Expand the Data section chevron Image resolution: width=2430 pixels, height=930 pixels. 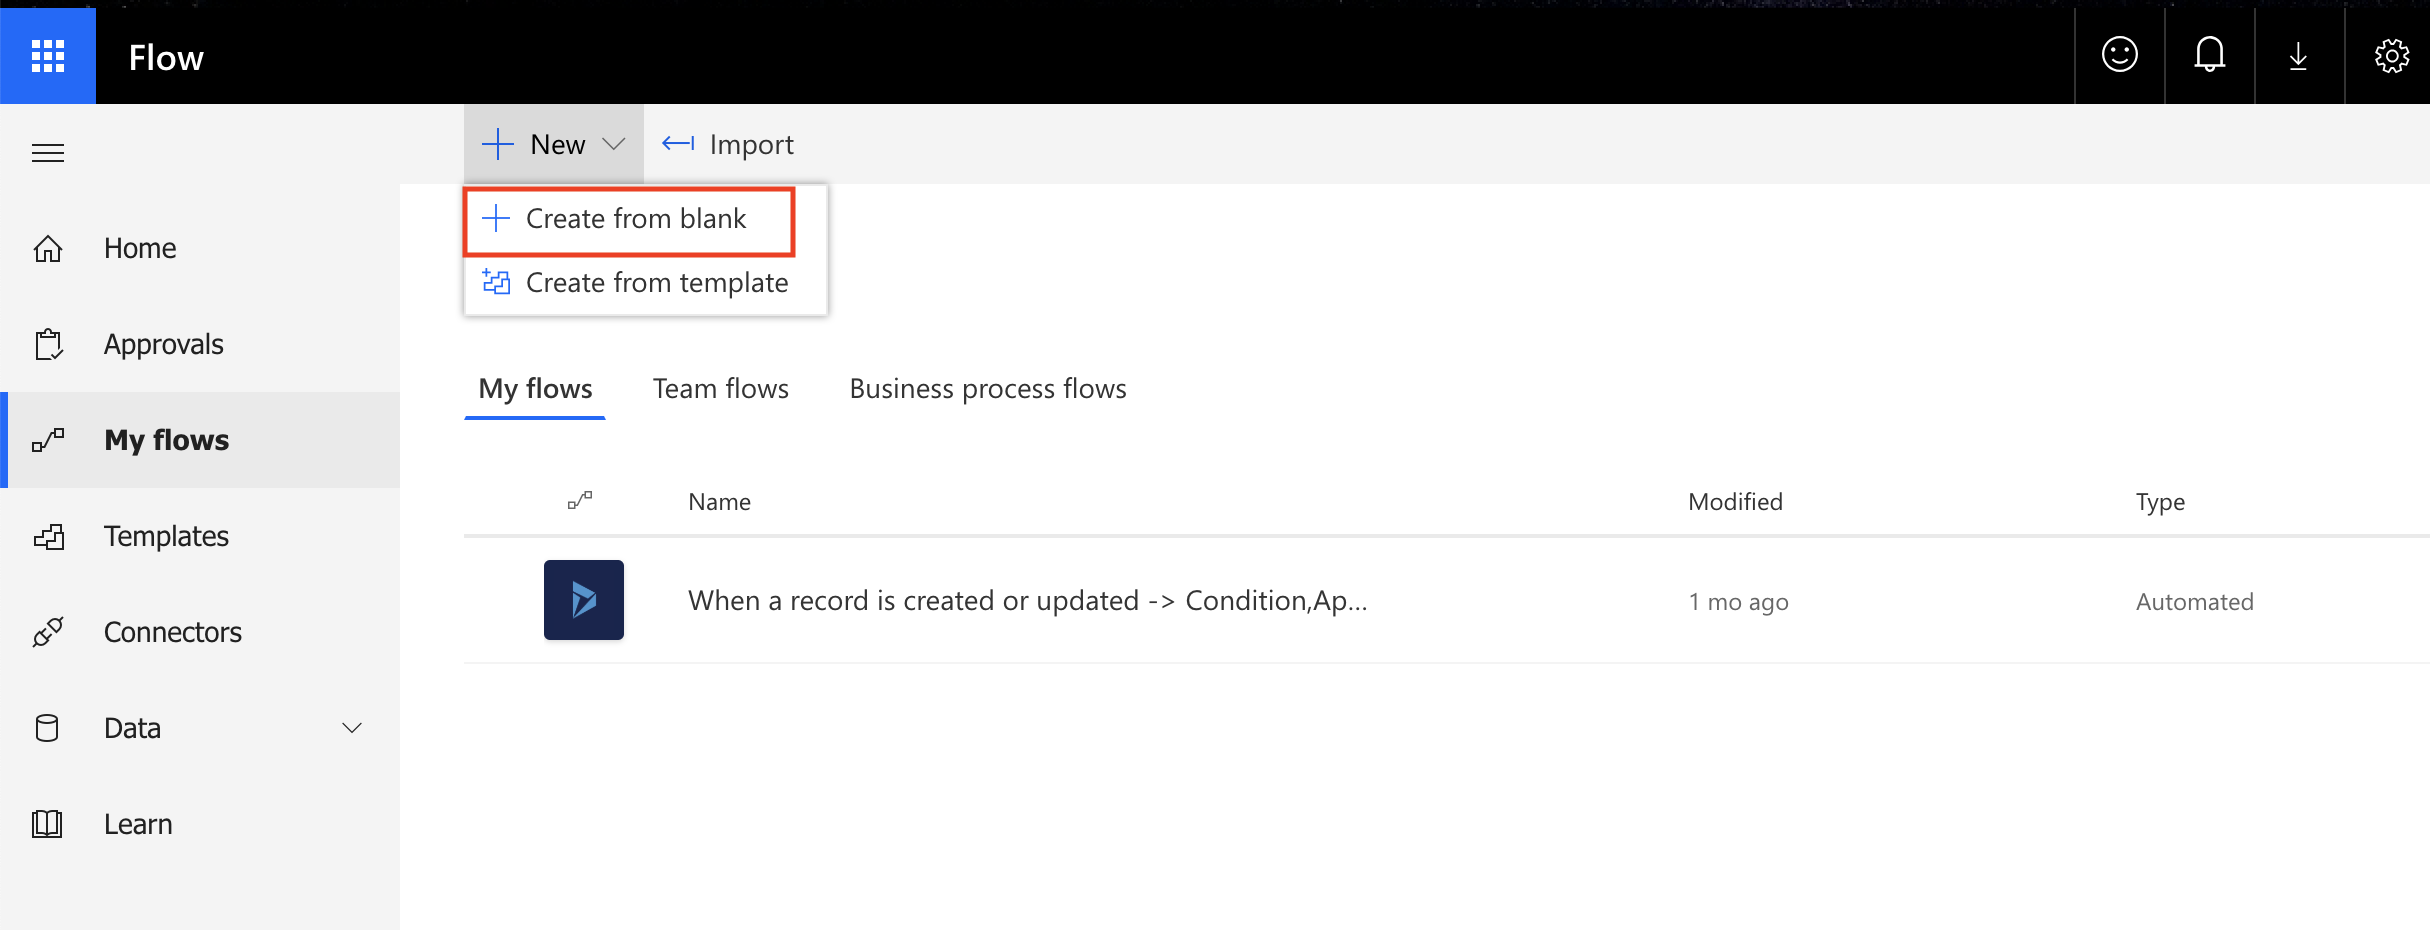[x=352, y=728]
